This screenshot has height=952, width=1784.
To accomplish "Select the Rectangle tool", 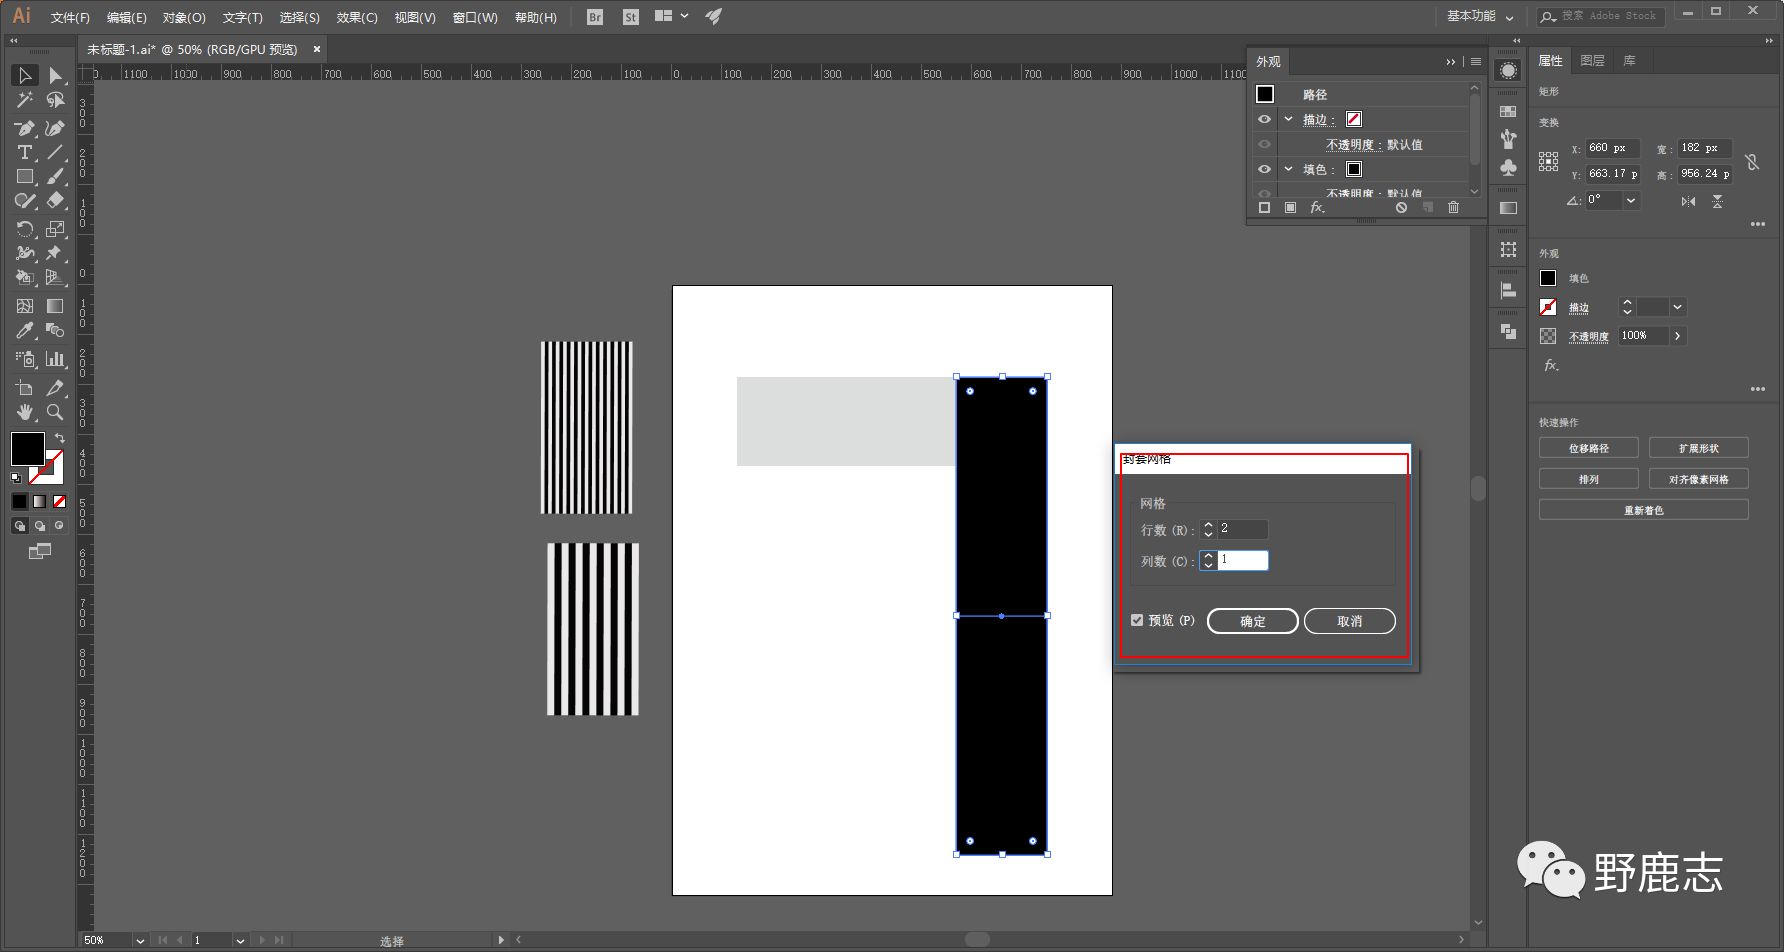I will point(25,177).
